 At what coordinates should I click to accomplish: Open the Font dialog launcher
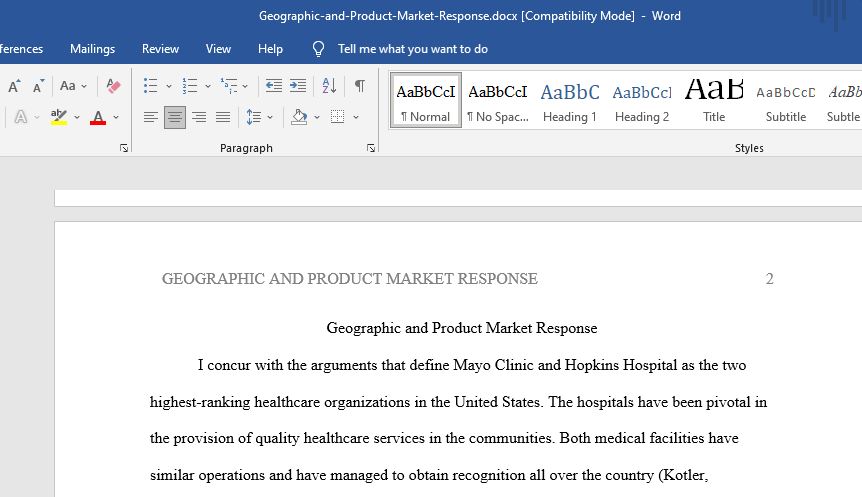tap(124, 148)
